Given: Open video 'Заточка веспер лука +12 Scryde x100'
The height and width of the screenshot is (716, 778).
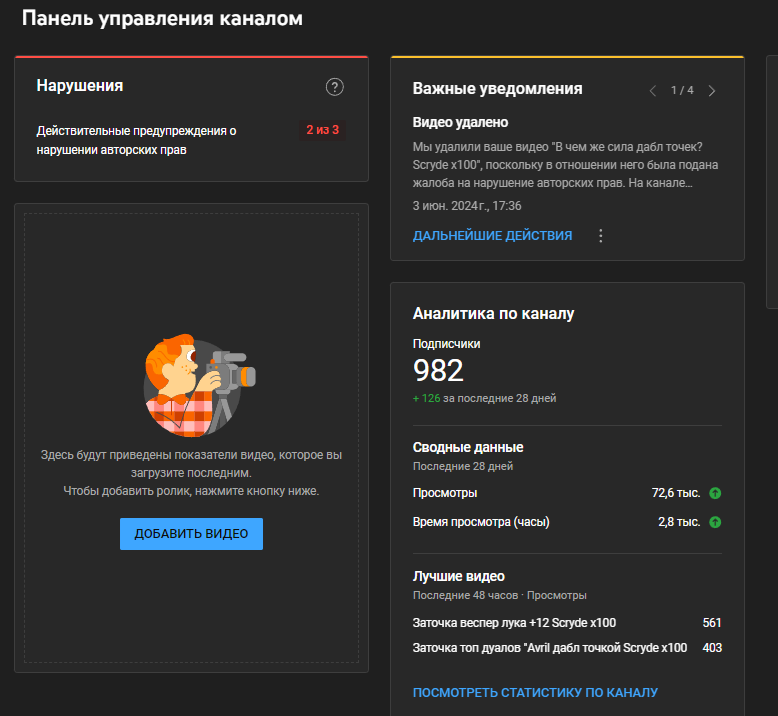Looking at the screenshot, I should click(x=514, y=622).
